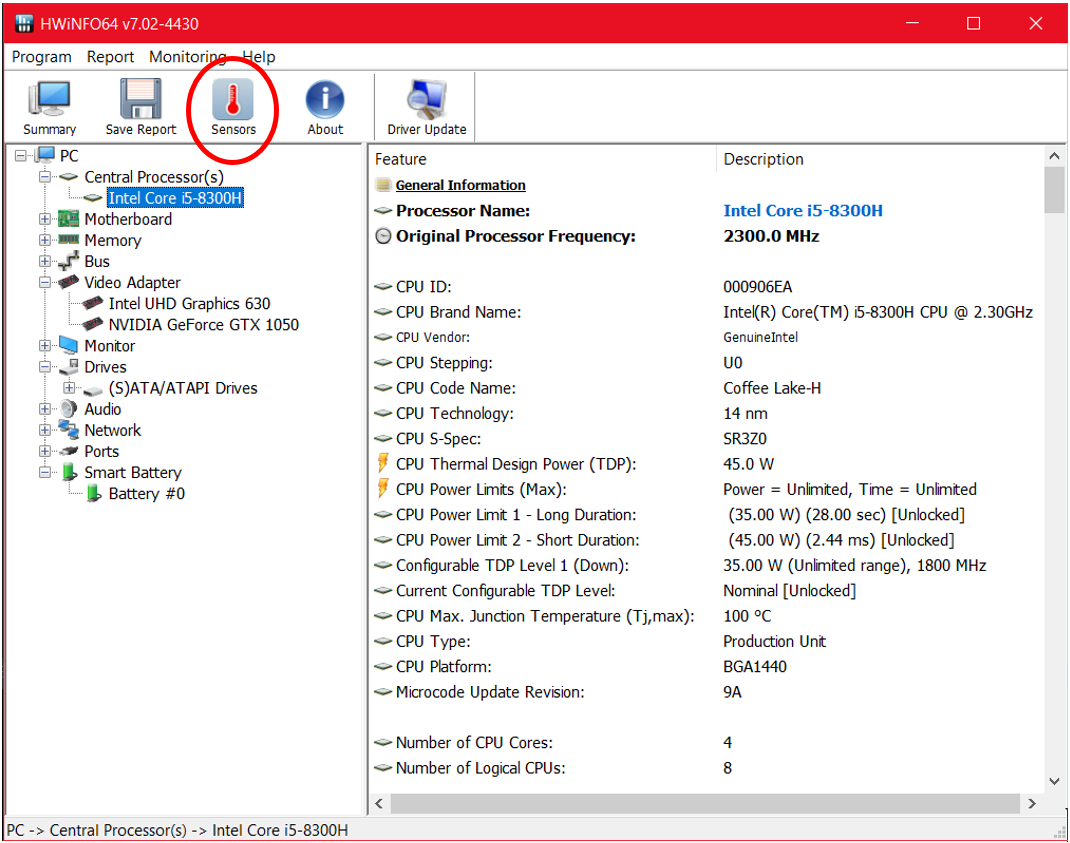The height and width of the screenshot is (843, 1070).
Task: Open the Sensors thermometer icon
Action: click(x=233, y=102)
